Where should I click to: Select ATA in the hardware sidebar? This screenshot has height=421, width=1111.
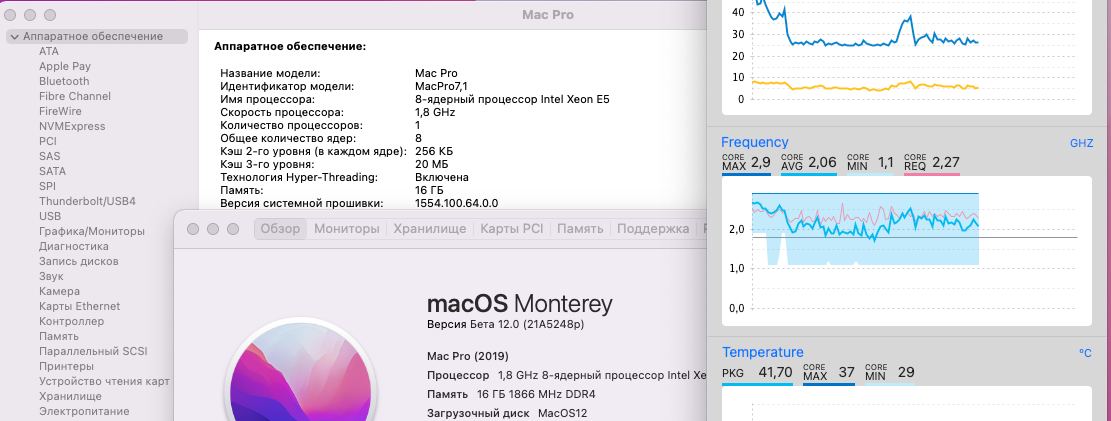point(49,51)
